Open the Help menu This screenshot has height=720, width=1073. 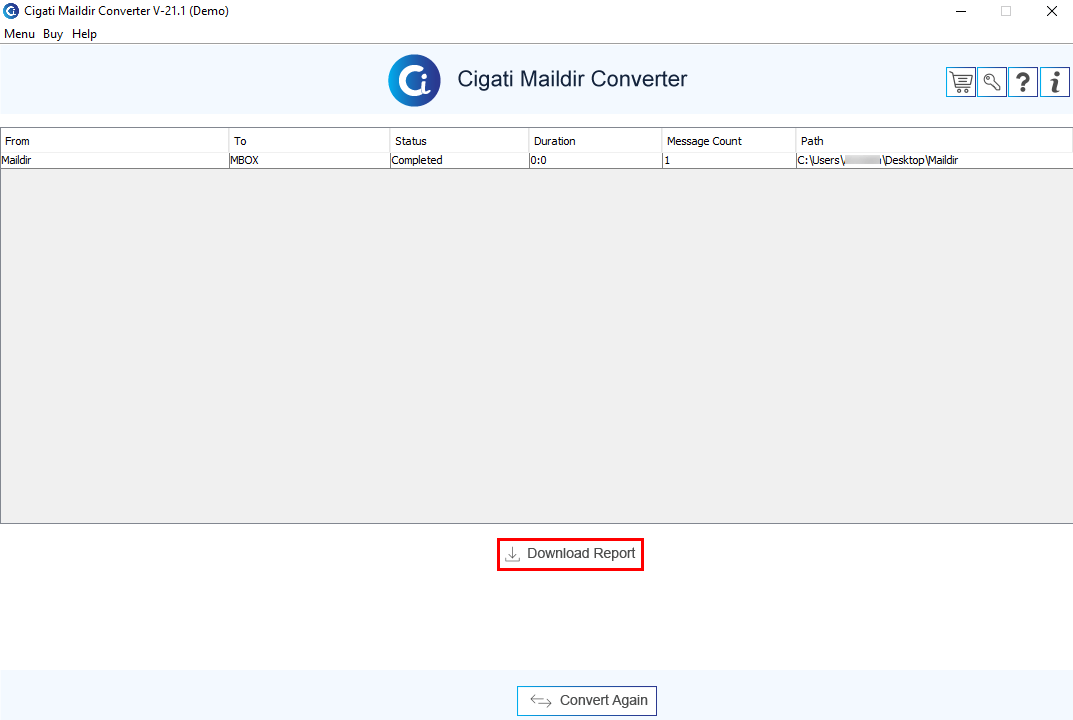coord(84,34)
